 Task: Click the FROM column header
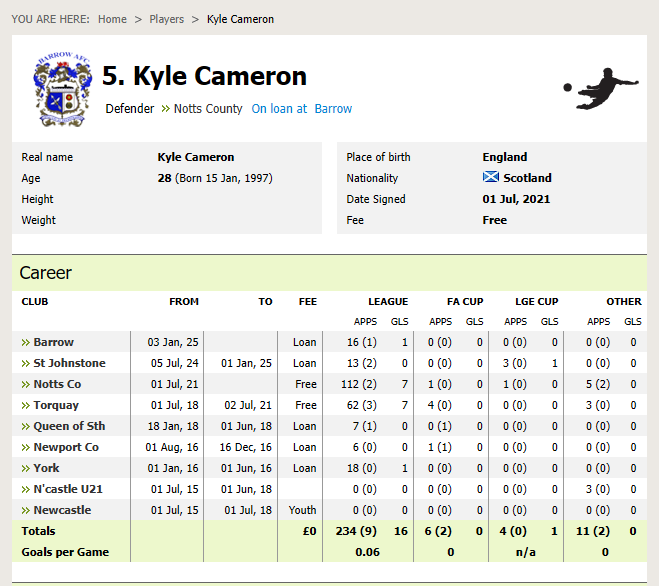tap(184, 302)
